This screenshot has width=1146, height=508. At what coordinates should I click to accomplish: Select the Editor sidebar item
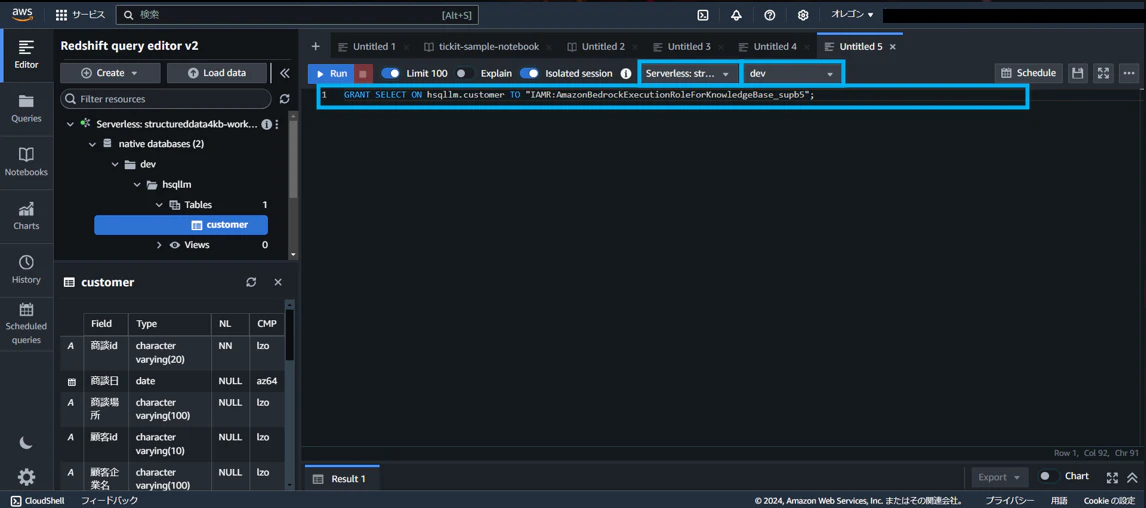click(x=26, y=55)
